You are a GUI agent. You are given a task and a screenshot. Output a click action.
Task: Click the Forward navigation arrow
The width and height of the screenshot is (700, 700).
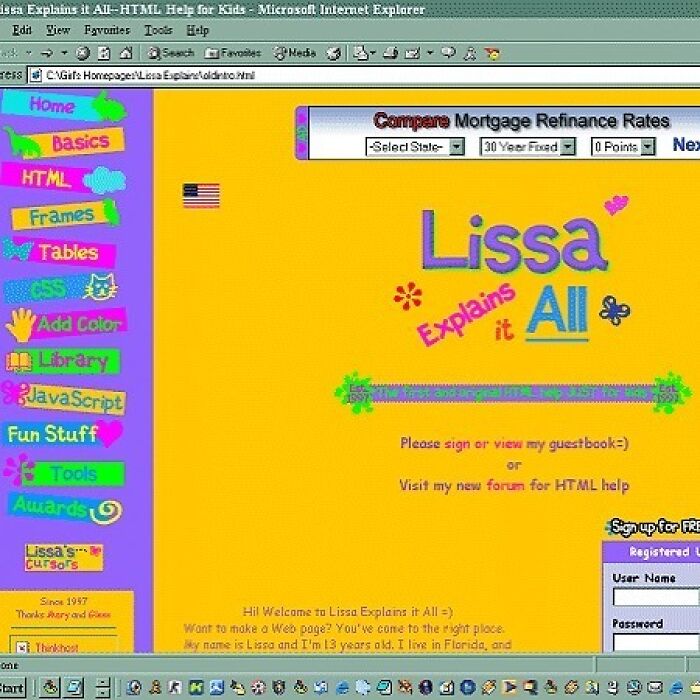[47, 54]
